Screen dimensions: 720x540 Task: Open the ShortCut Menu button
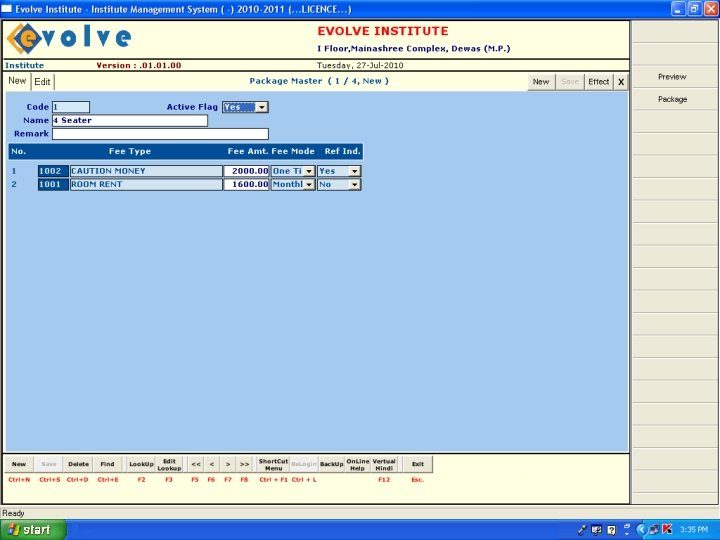273,464
